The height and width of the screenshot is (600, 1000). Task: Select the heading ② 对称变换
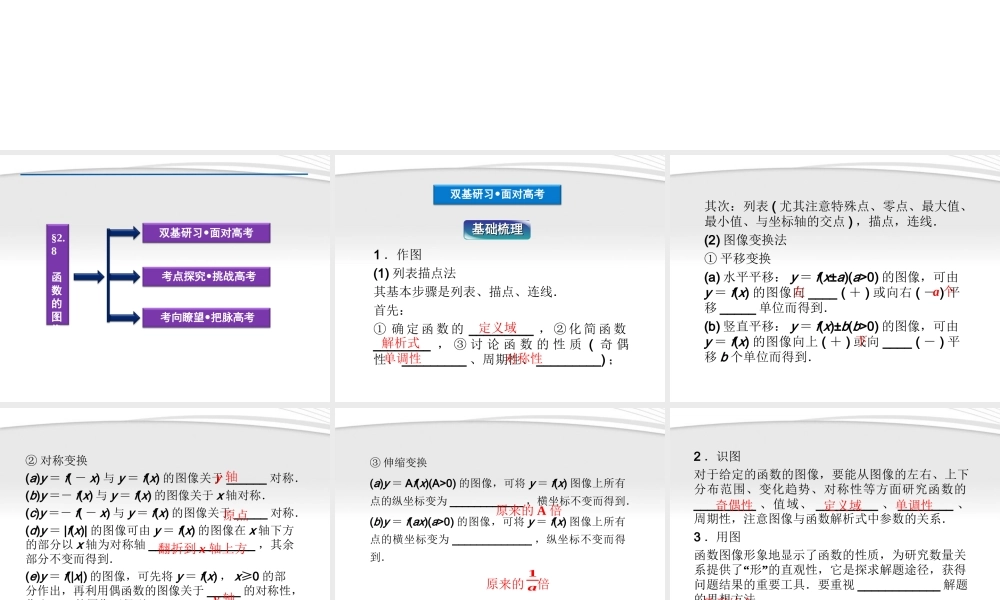click(x=57, y=460)
